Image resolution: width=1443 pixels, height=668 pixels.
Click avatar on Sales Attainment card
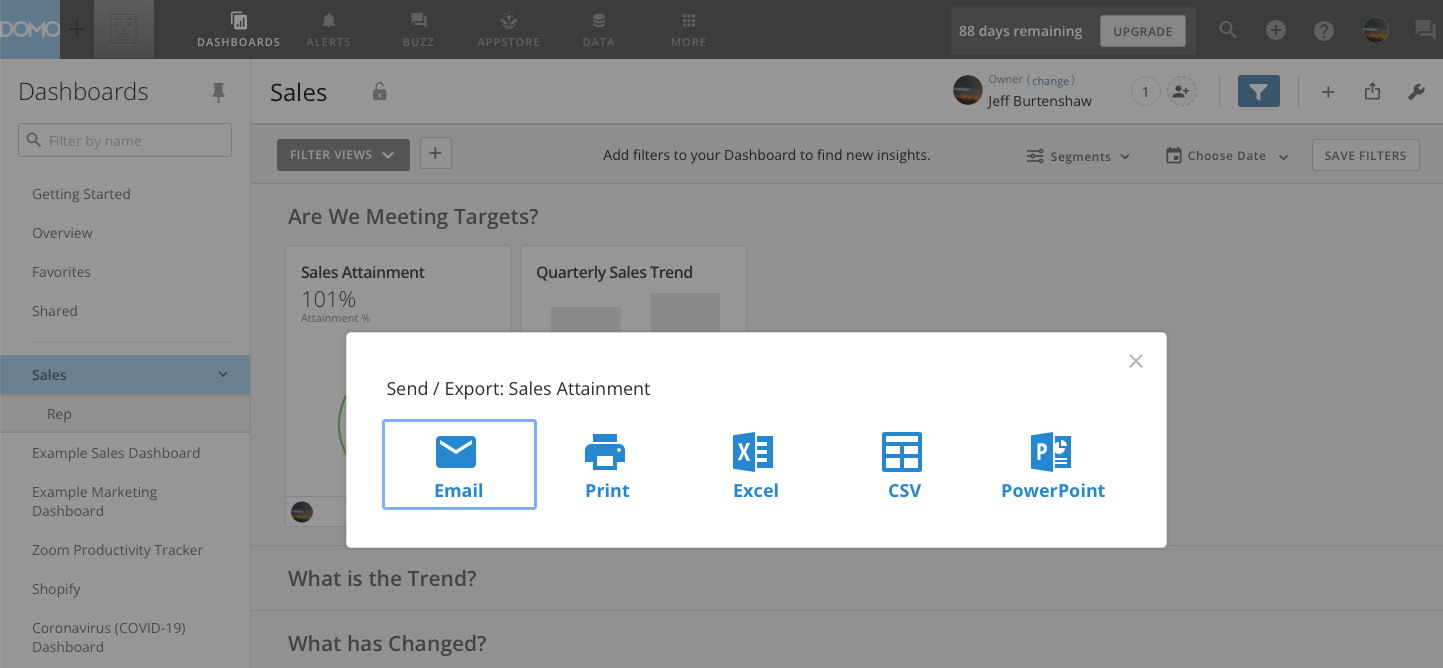pos(302,512)
